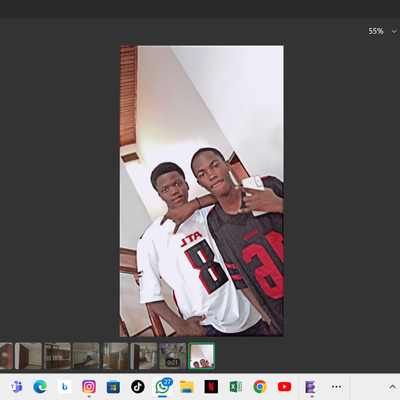Launch Google Chrome browser

[x=260, y=387]
